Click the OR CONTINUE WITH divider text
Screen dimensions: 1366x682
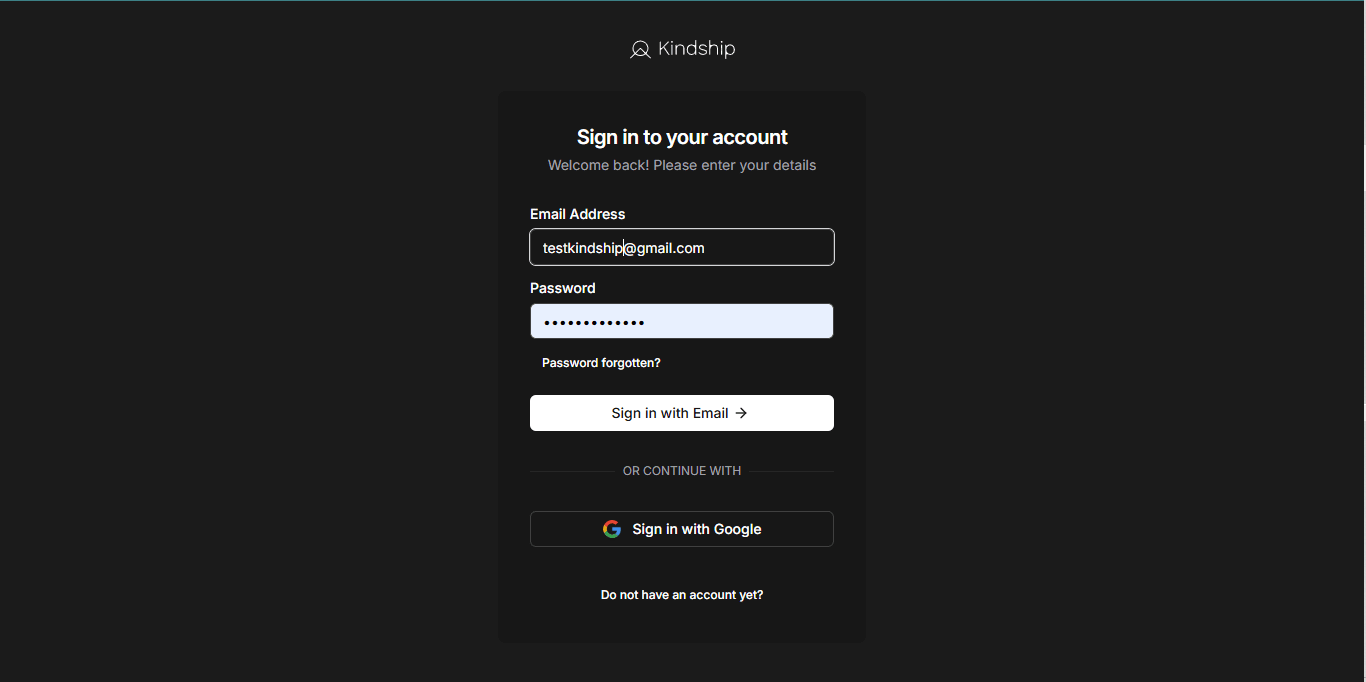[682, 471]
